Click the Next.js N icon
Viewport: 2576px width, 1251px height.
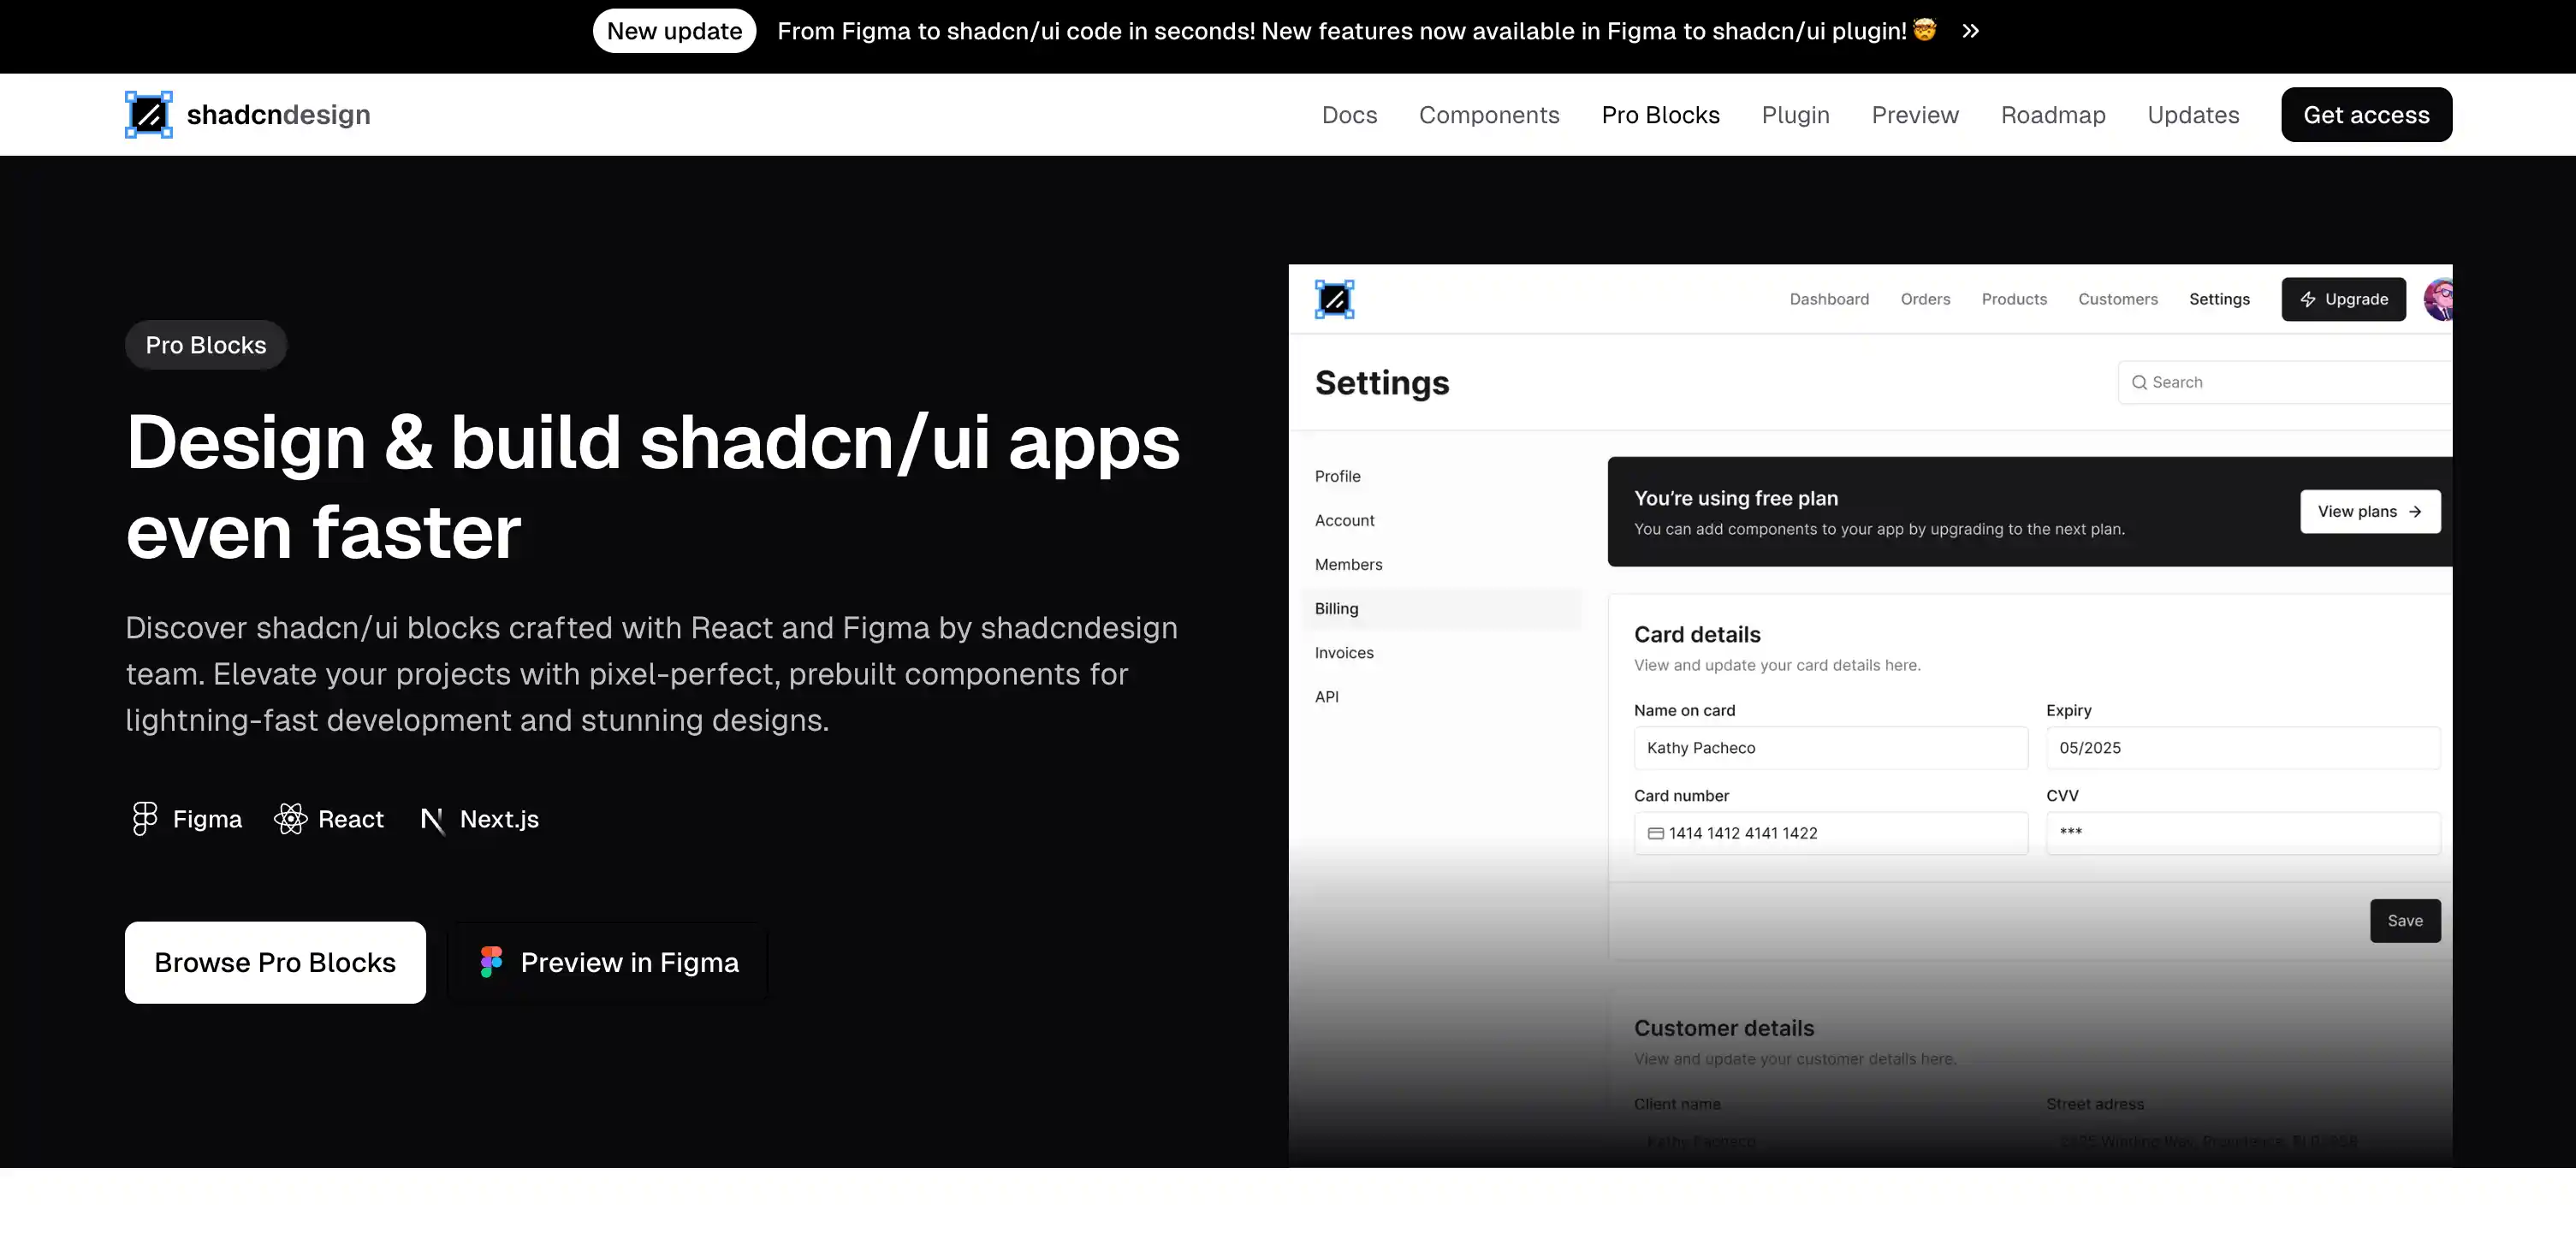pyautogui.click(x=432, y=820)
